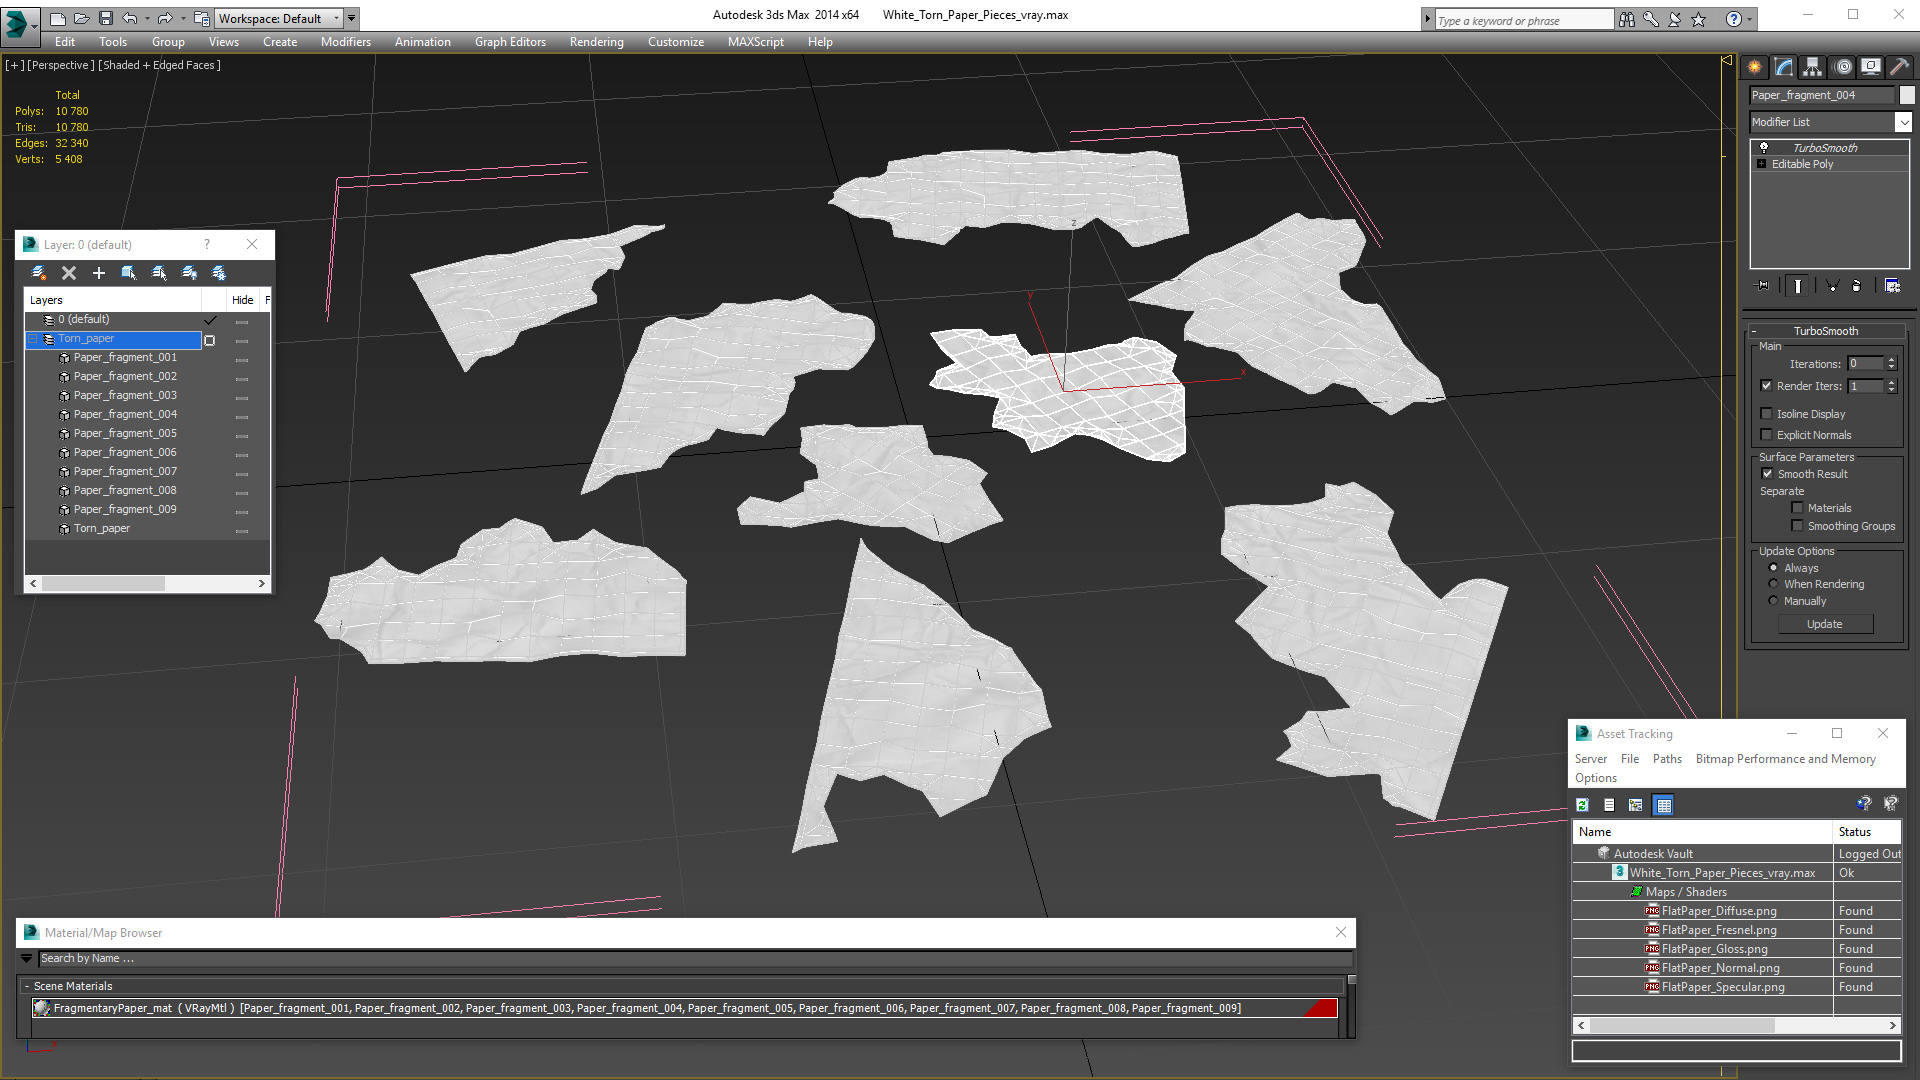Viewport: 1920px width, 1080px height.
Task: Open the Display command panel tab
Action: (x=1871, y=67)
